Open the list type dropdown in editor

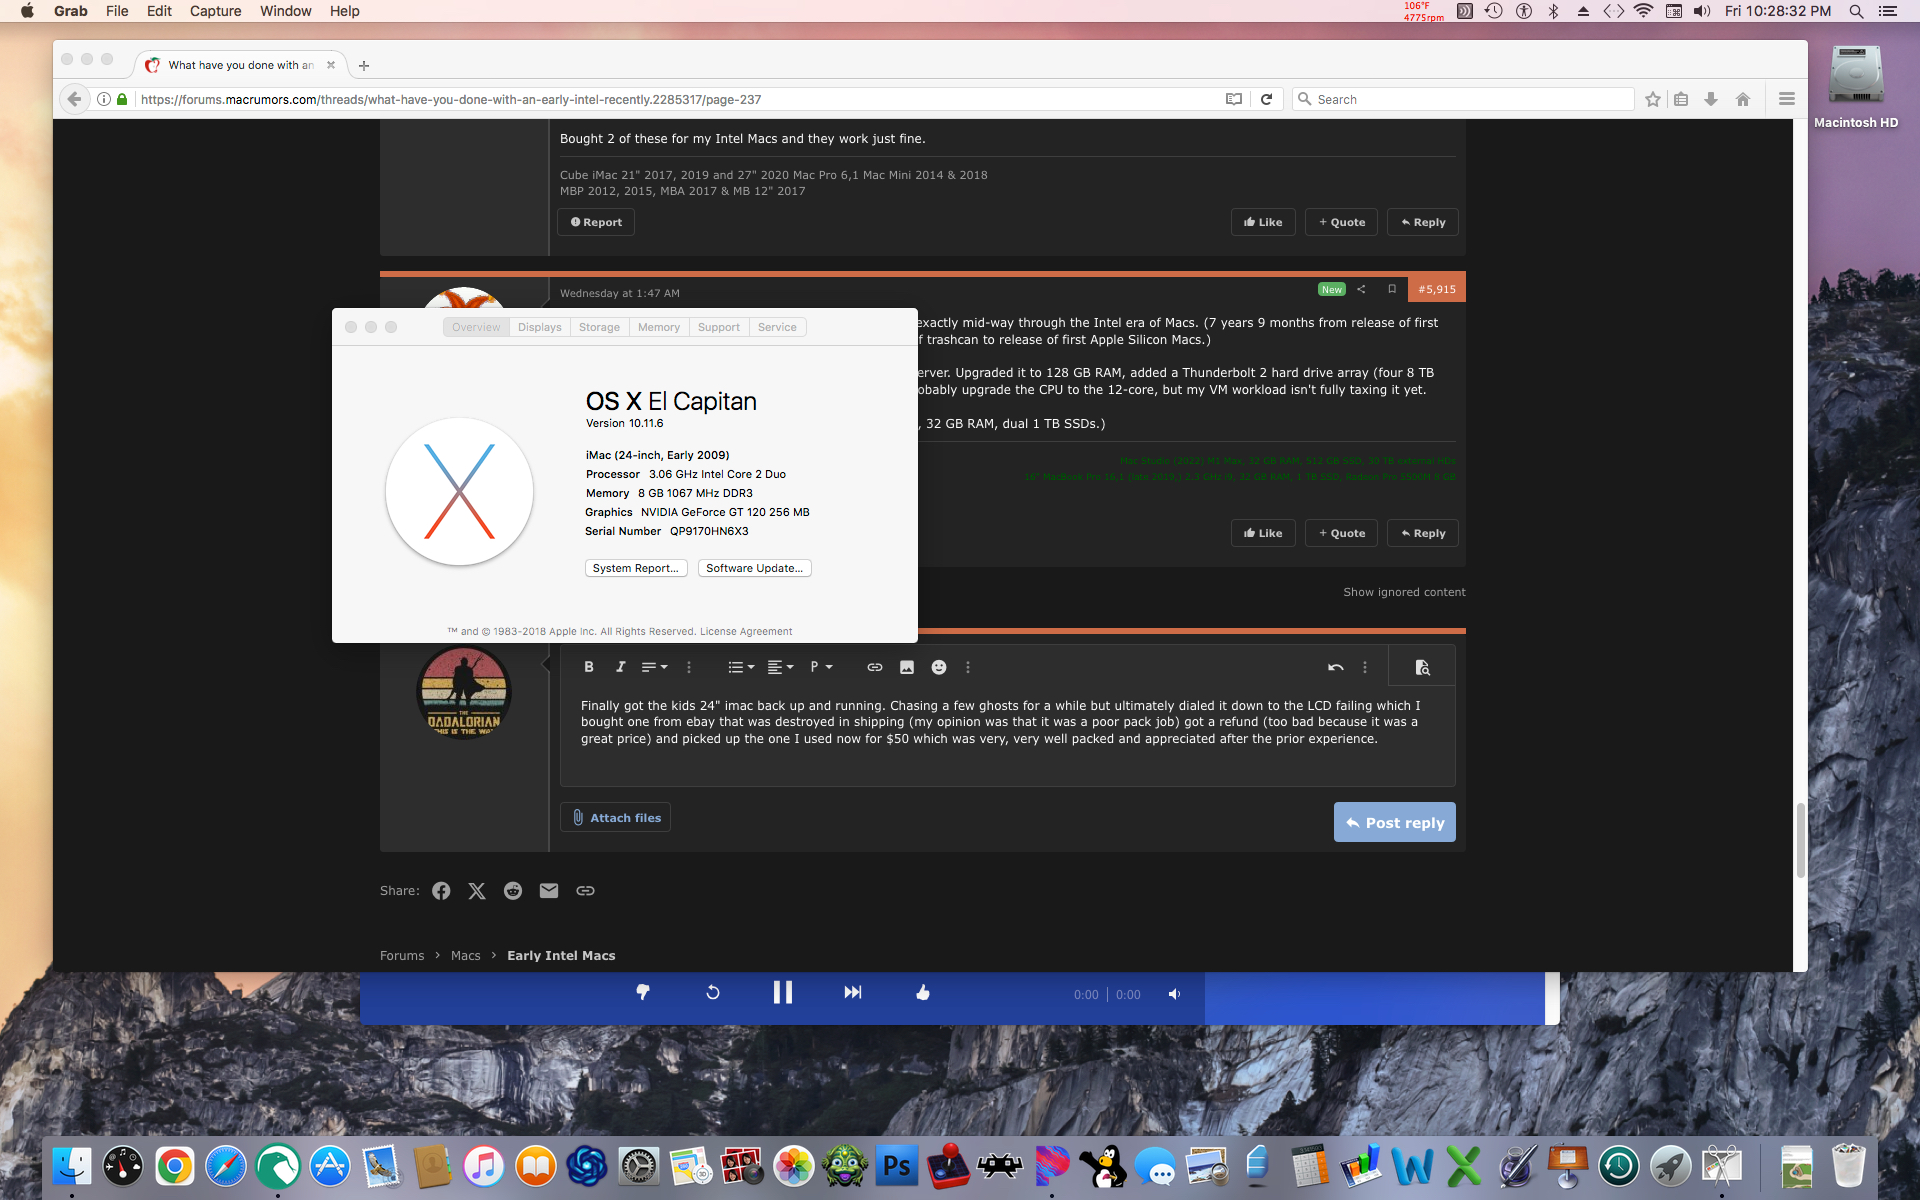tap(741, 667)
